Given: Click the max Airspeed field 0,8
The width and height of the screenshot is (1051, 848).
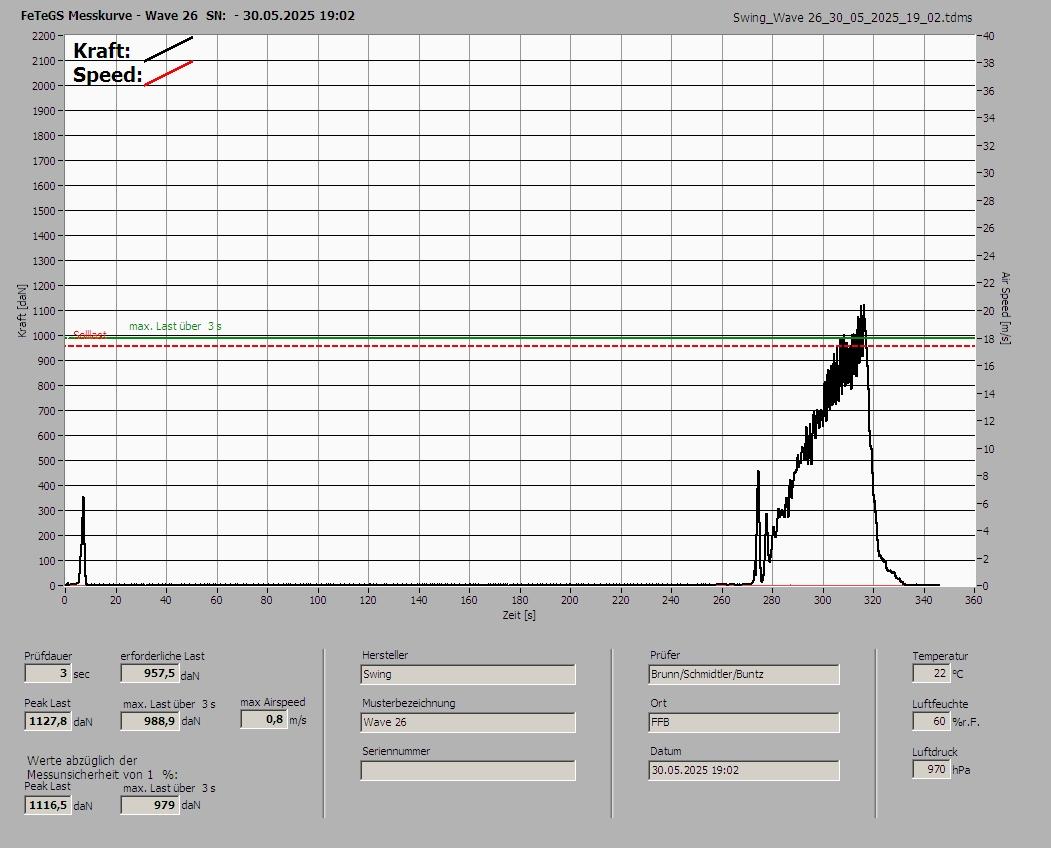Looking at the screenshot, I should click(x=264, y=719).
